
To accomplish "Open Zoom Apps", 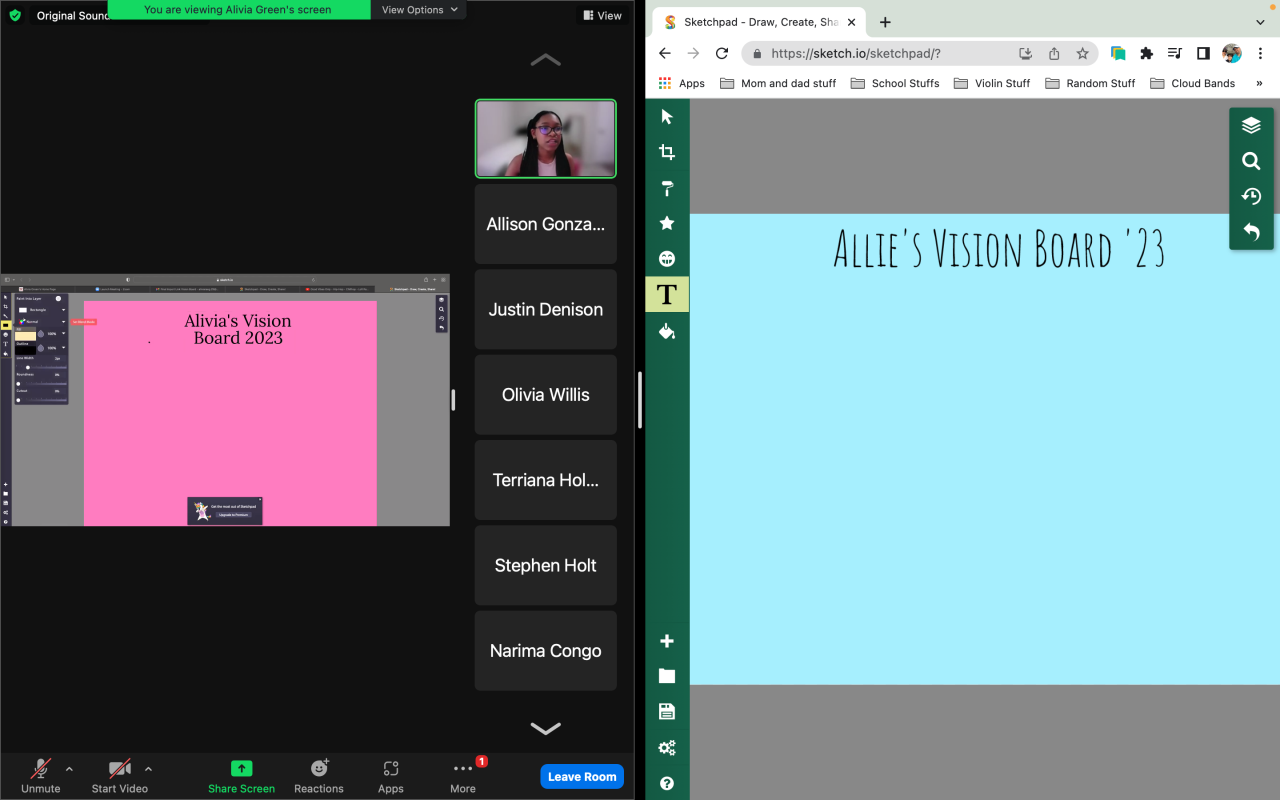I will (391, 776).
